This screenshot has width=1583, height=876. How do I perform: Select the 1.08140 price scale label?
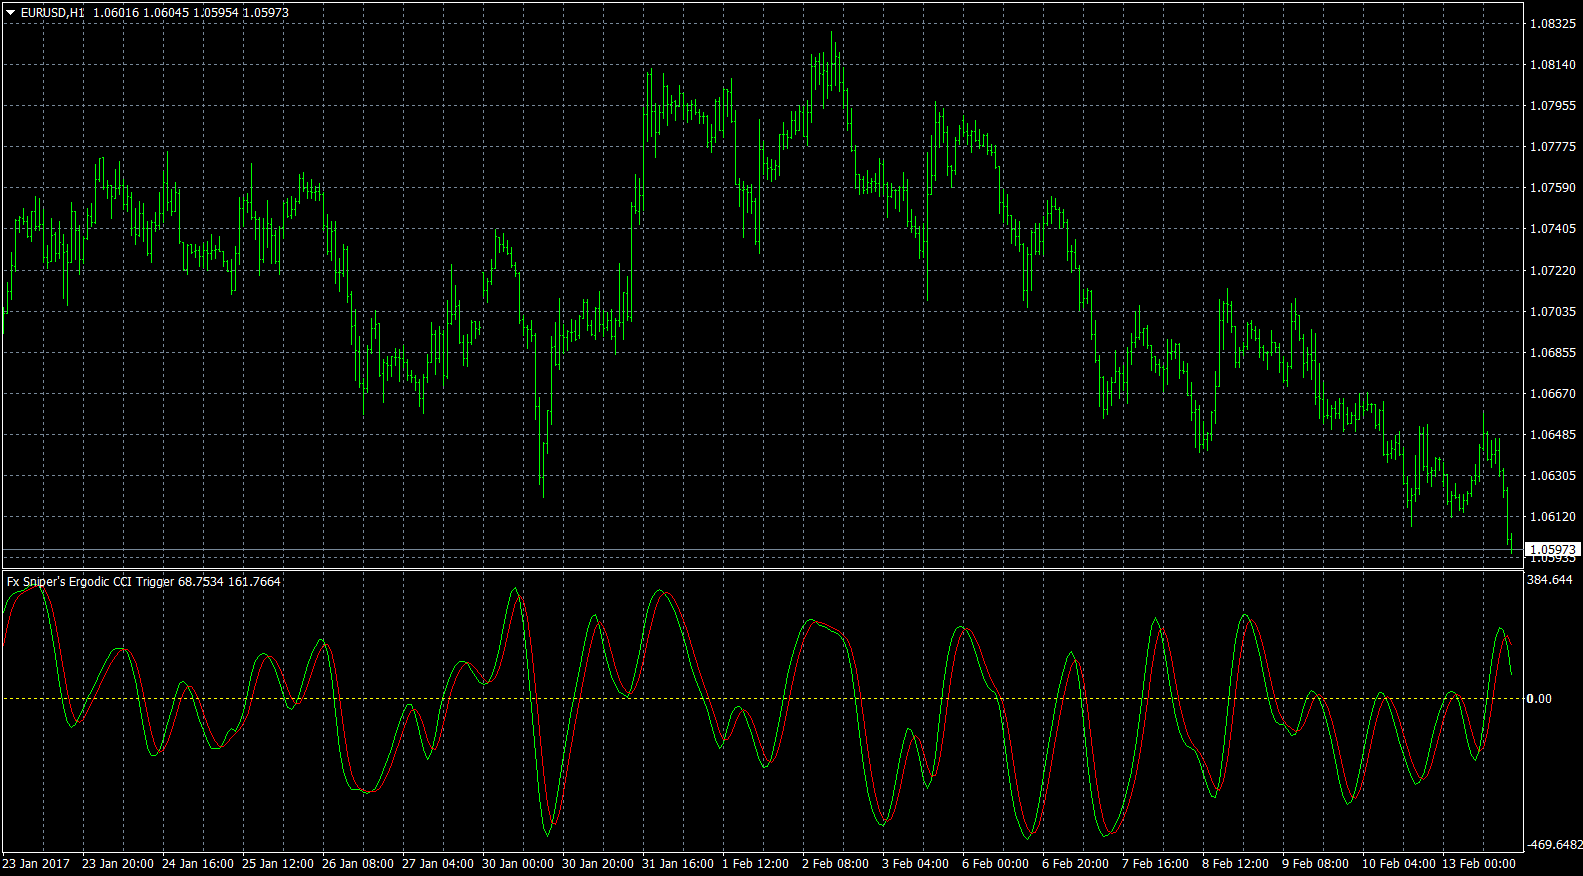click(x=1553, y=65)
